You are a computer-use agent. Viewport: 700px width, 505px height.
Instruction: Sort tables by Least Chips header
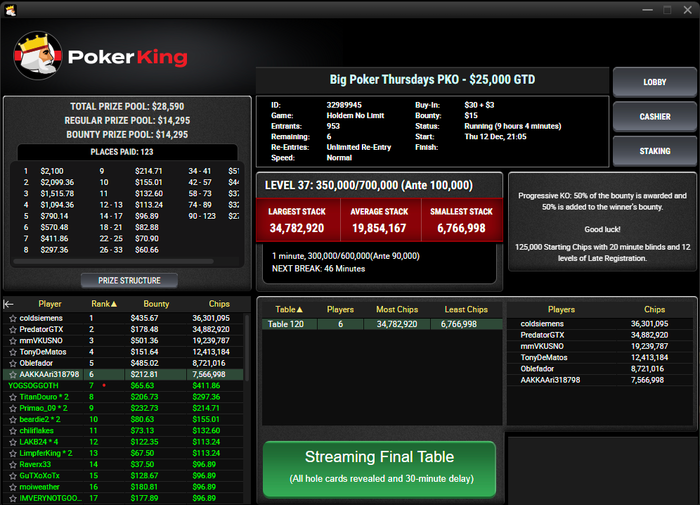coord(466,309)
